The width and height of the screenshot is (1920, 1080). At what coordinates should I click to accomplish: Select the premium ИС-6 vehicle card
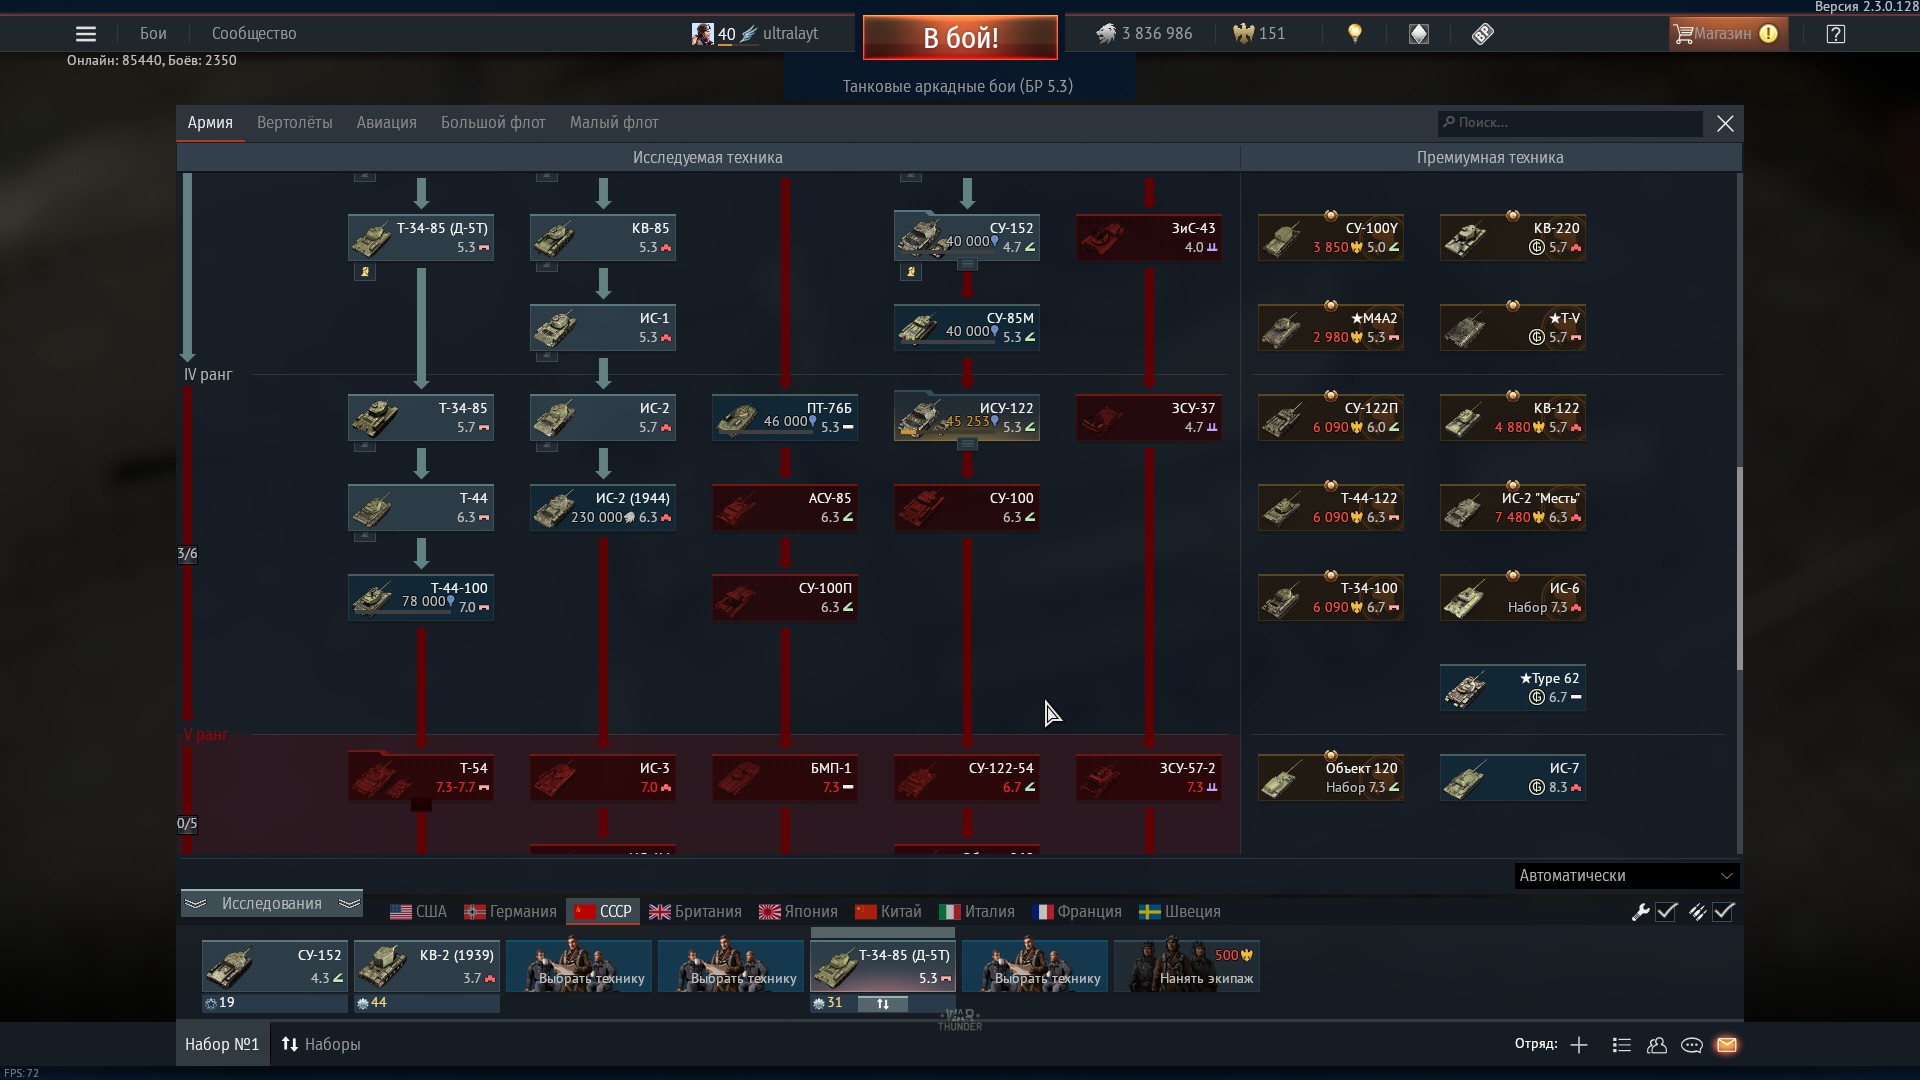1513,597
